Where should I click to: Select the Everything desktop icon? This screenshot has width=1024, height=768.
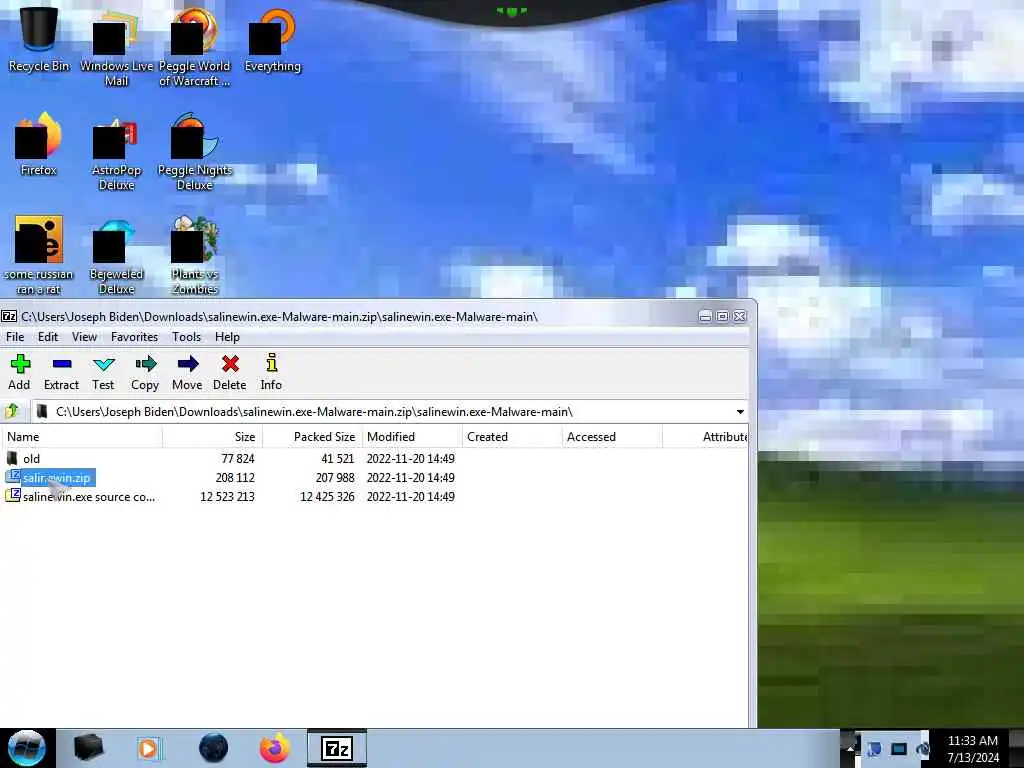click(x=273, y=38)
